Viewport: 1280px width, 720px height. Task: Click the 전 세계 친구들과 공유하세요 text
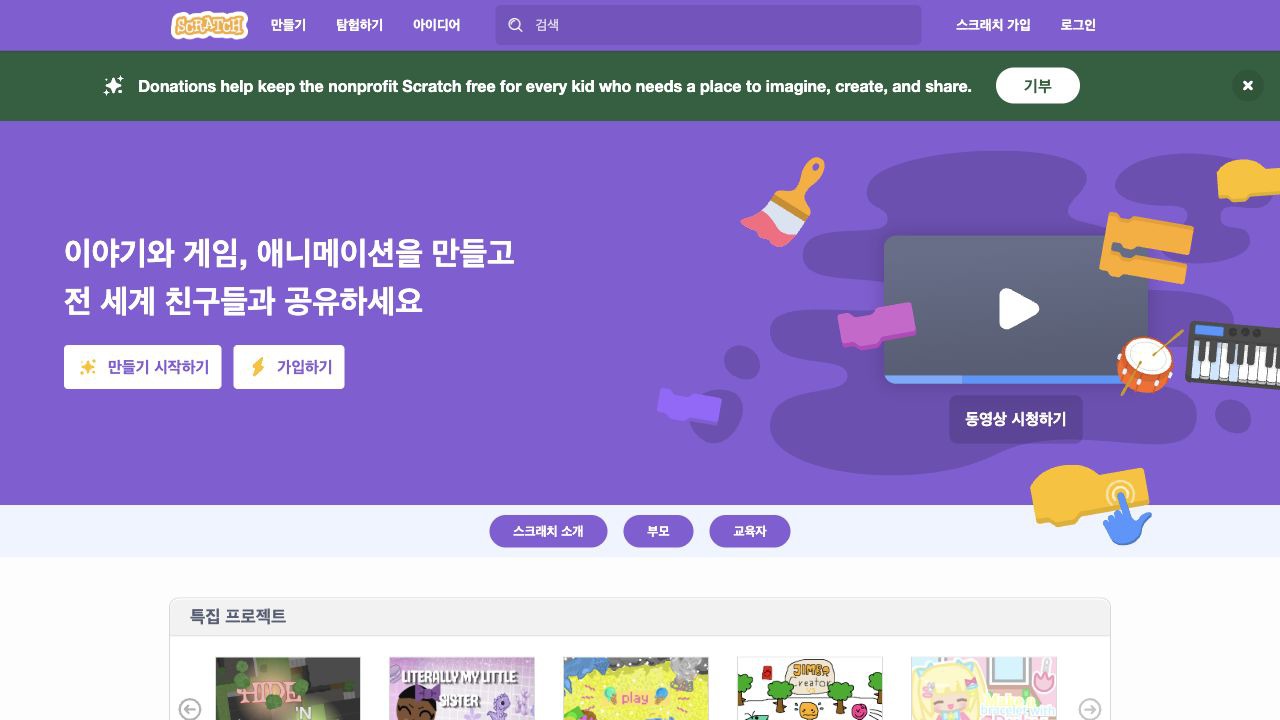coord(243,301)
